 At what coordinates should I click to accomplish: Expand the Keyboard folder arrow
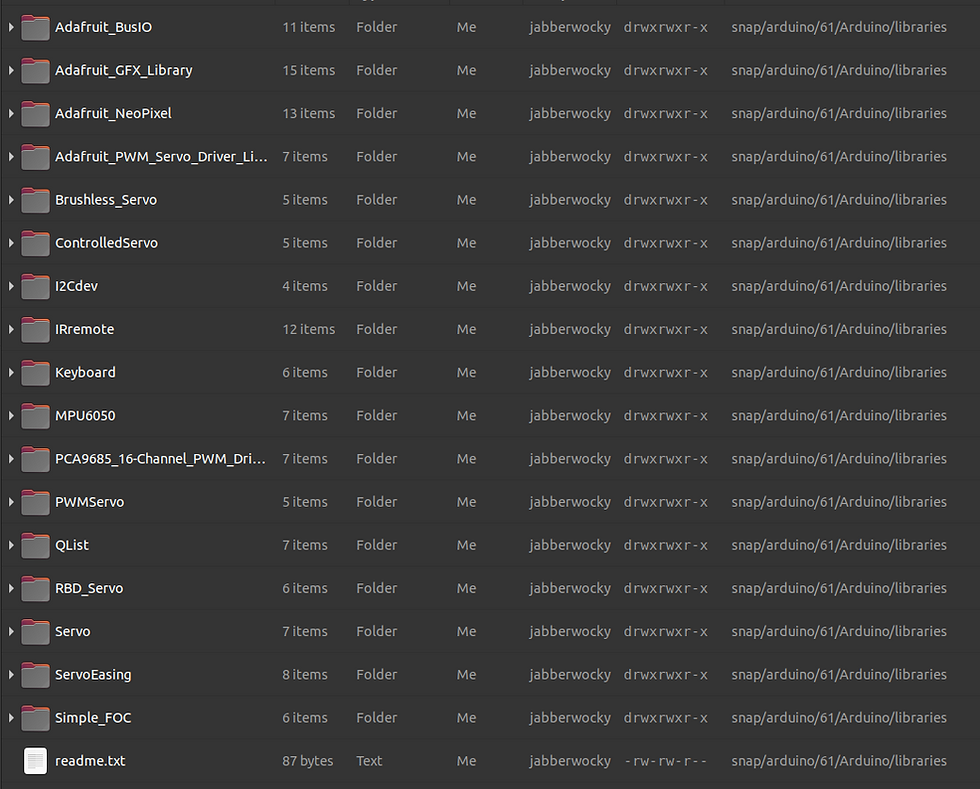click(11, 373)
